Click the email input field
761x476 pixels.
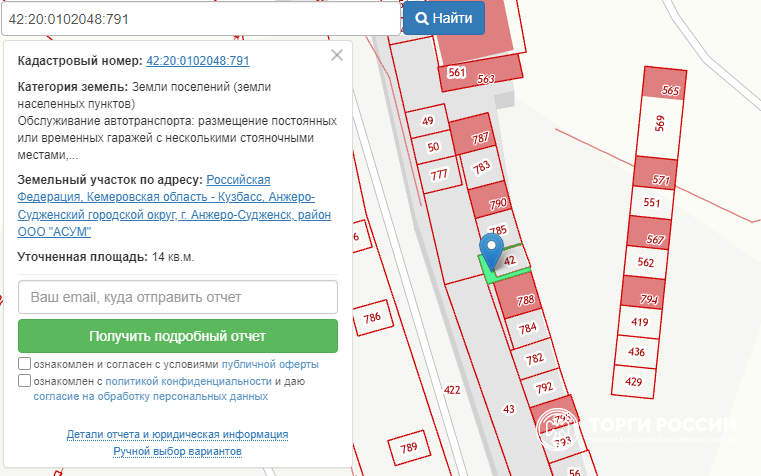pyautogui.click(x=178, y=297)
